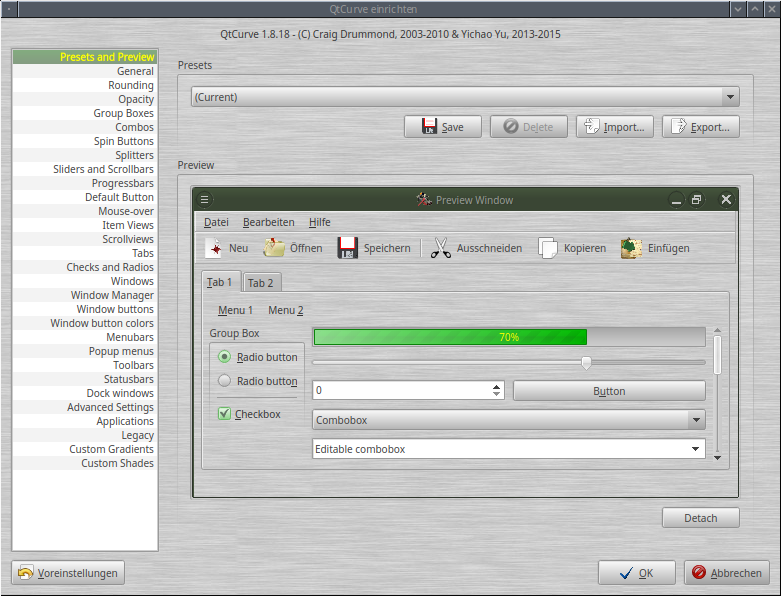
Task: Select Window Manager in sidebar
Action: (x=85, y=295)
